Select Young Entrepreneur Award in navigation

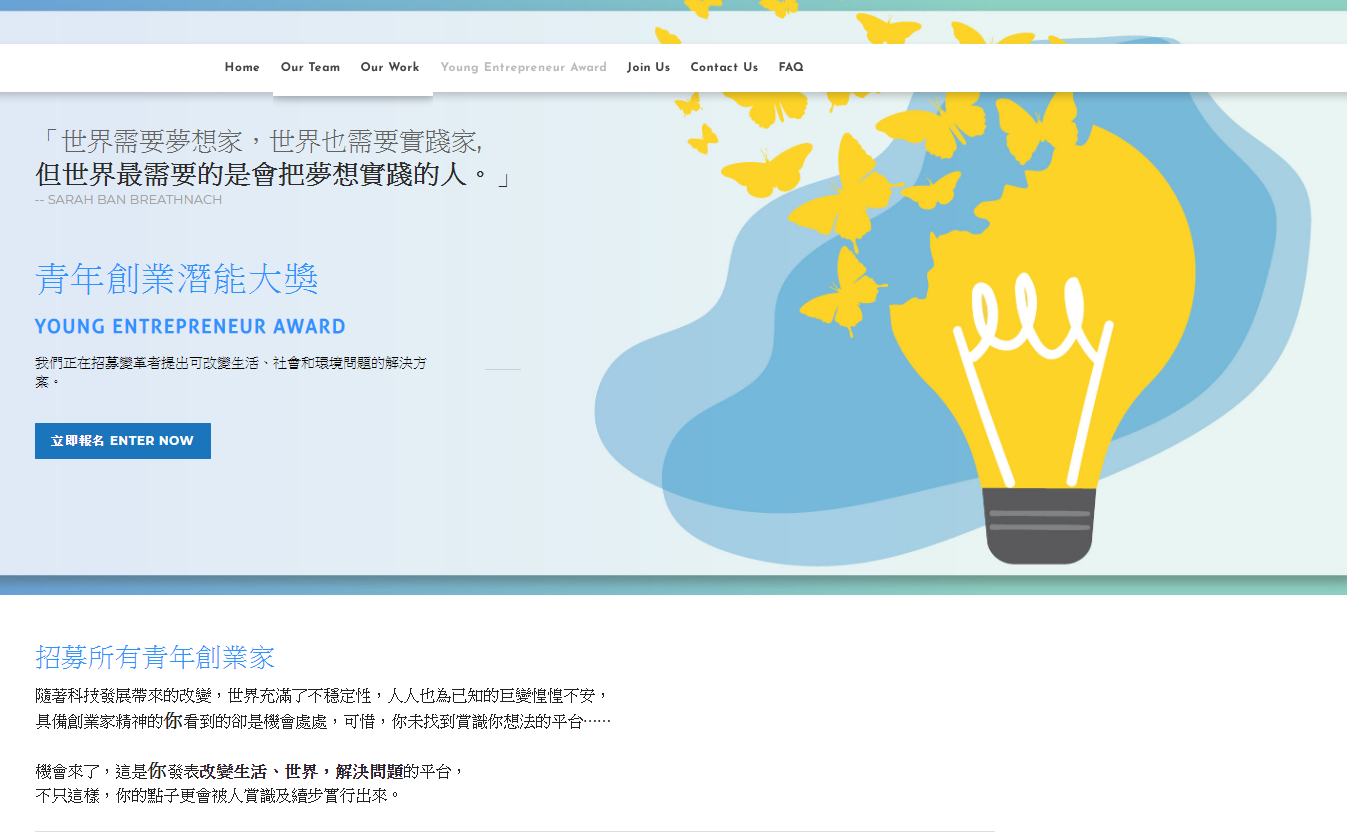pos(523,68)
